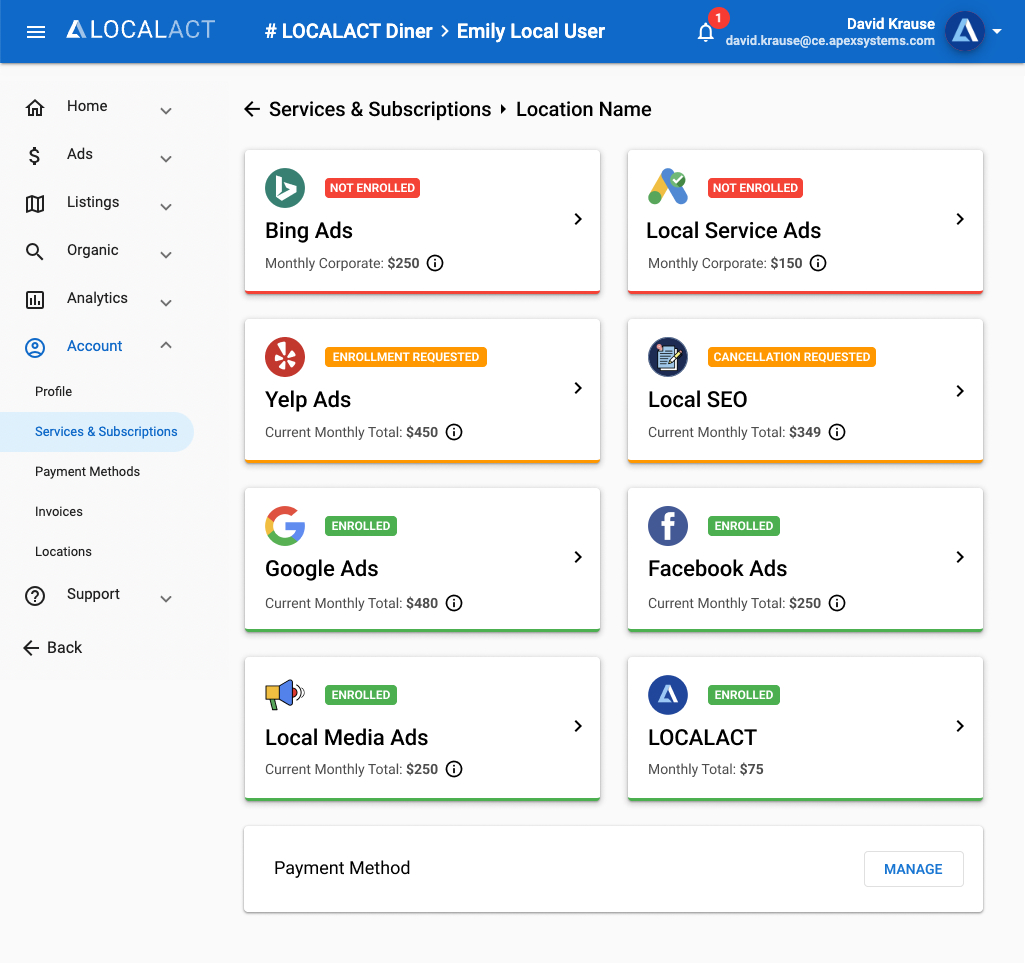Show info for Local Service Ads price
The height and width of the screenshot is (963, 1025).
(x=818, y=263)
